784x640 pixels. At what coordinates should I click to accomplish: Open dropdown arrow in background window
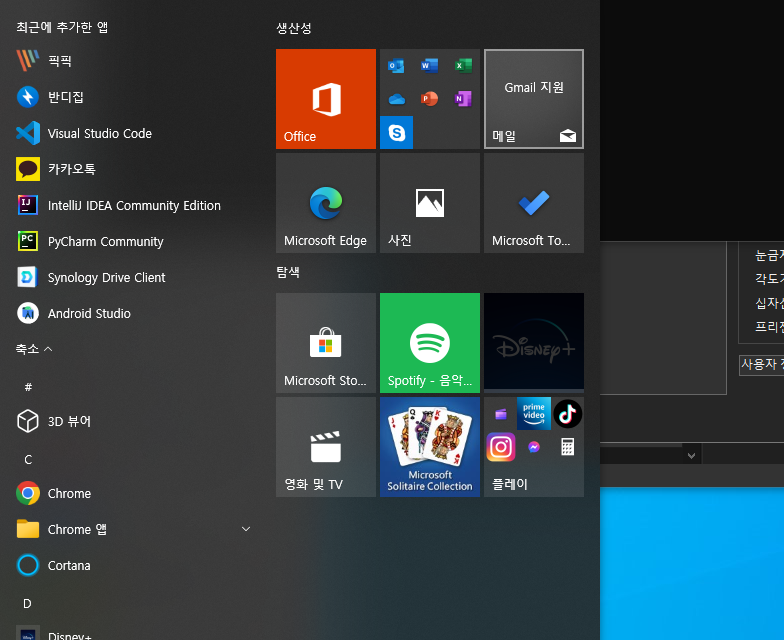(692, 456)
